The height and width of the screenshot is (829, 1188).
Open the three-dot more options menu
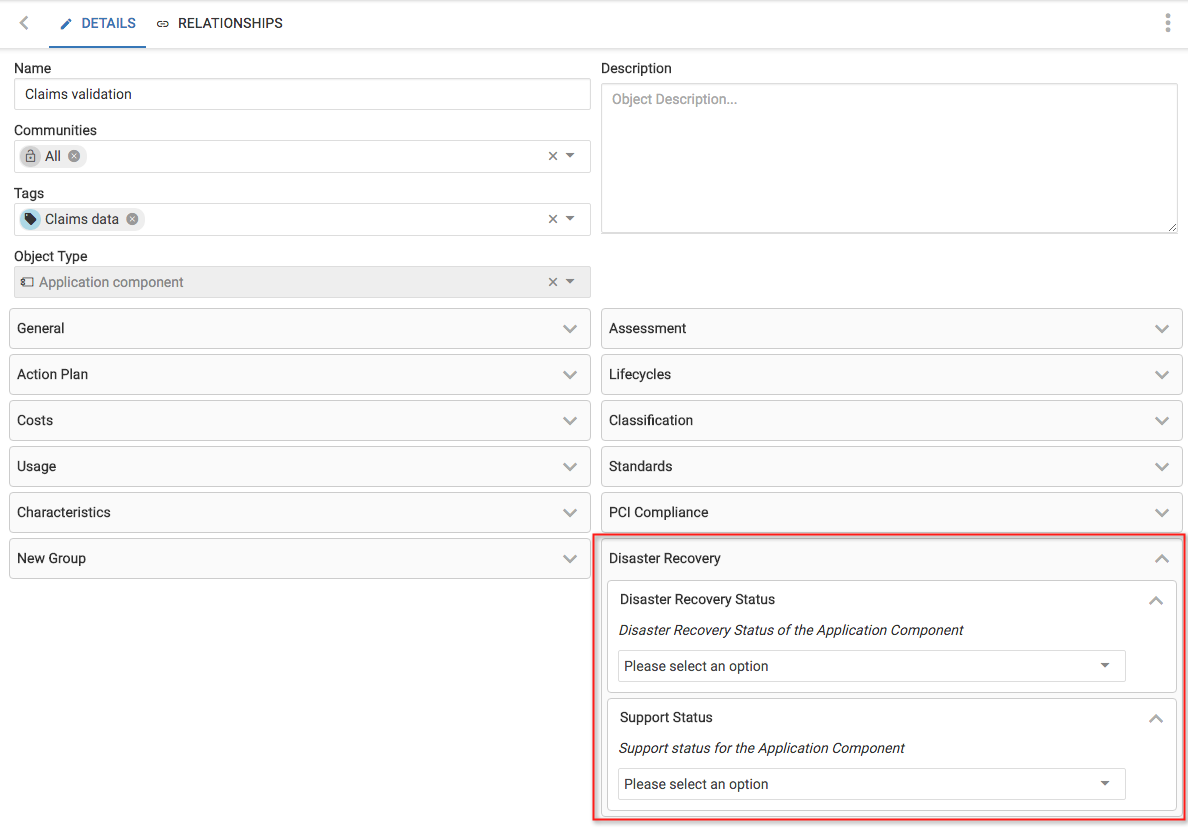1167,23
